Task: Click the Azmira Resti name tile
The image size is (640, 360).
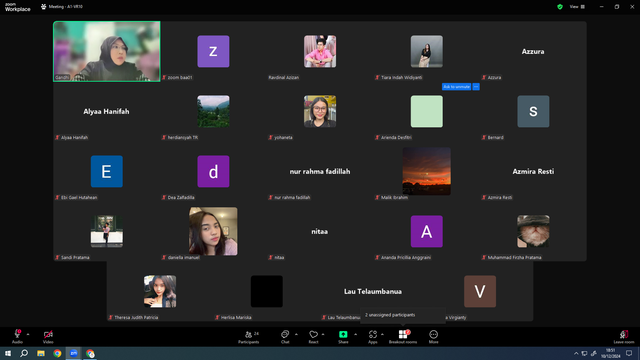Action: pyautogui.click(x=533, y=171)
